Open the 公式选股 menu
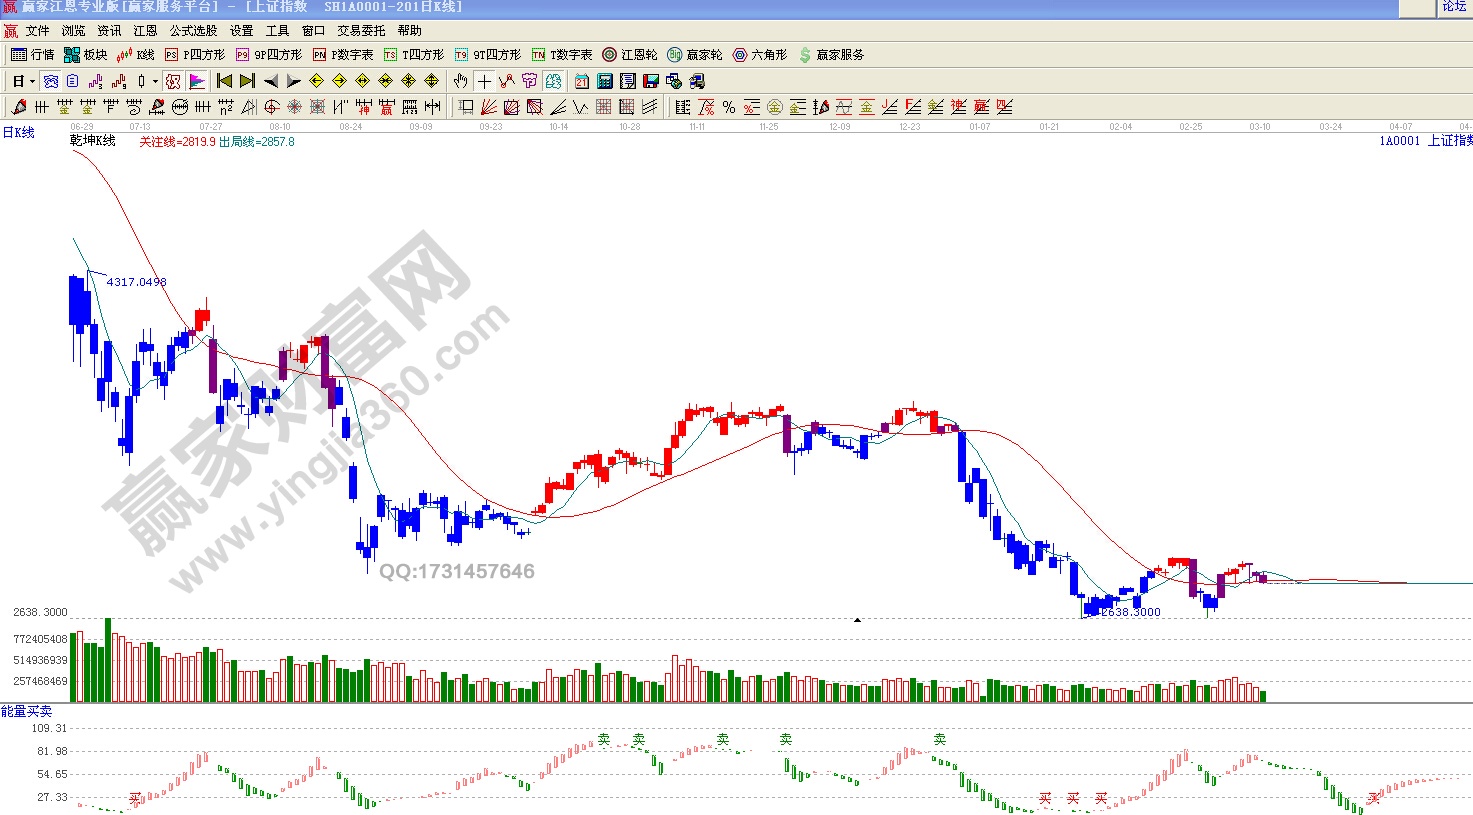This screenshot has width=1473, height=815. pyautogui.click(x=193, y=31)
